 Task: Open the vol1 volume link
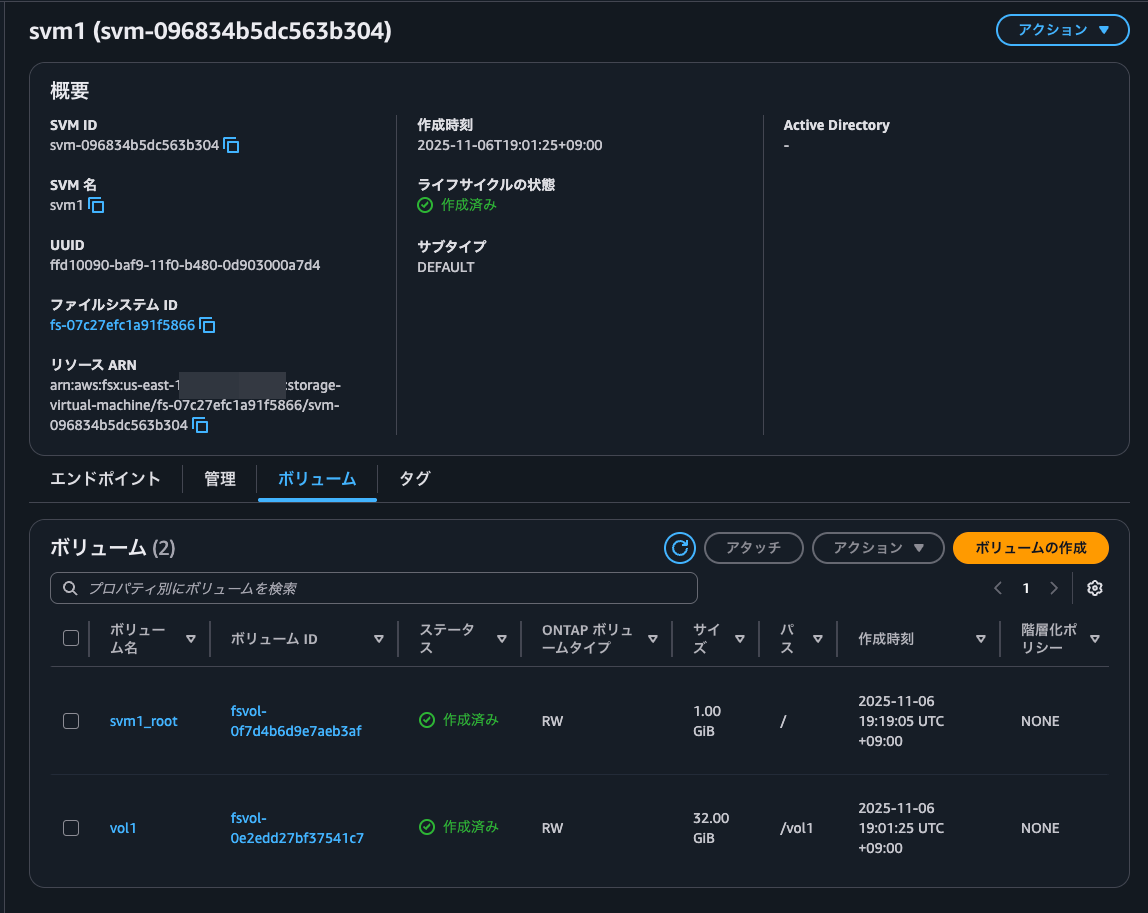[x=123, y=828]
